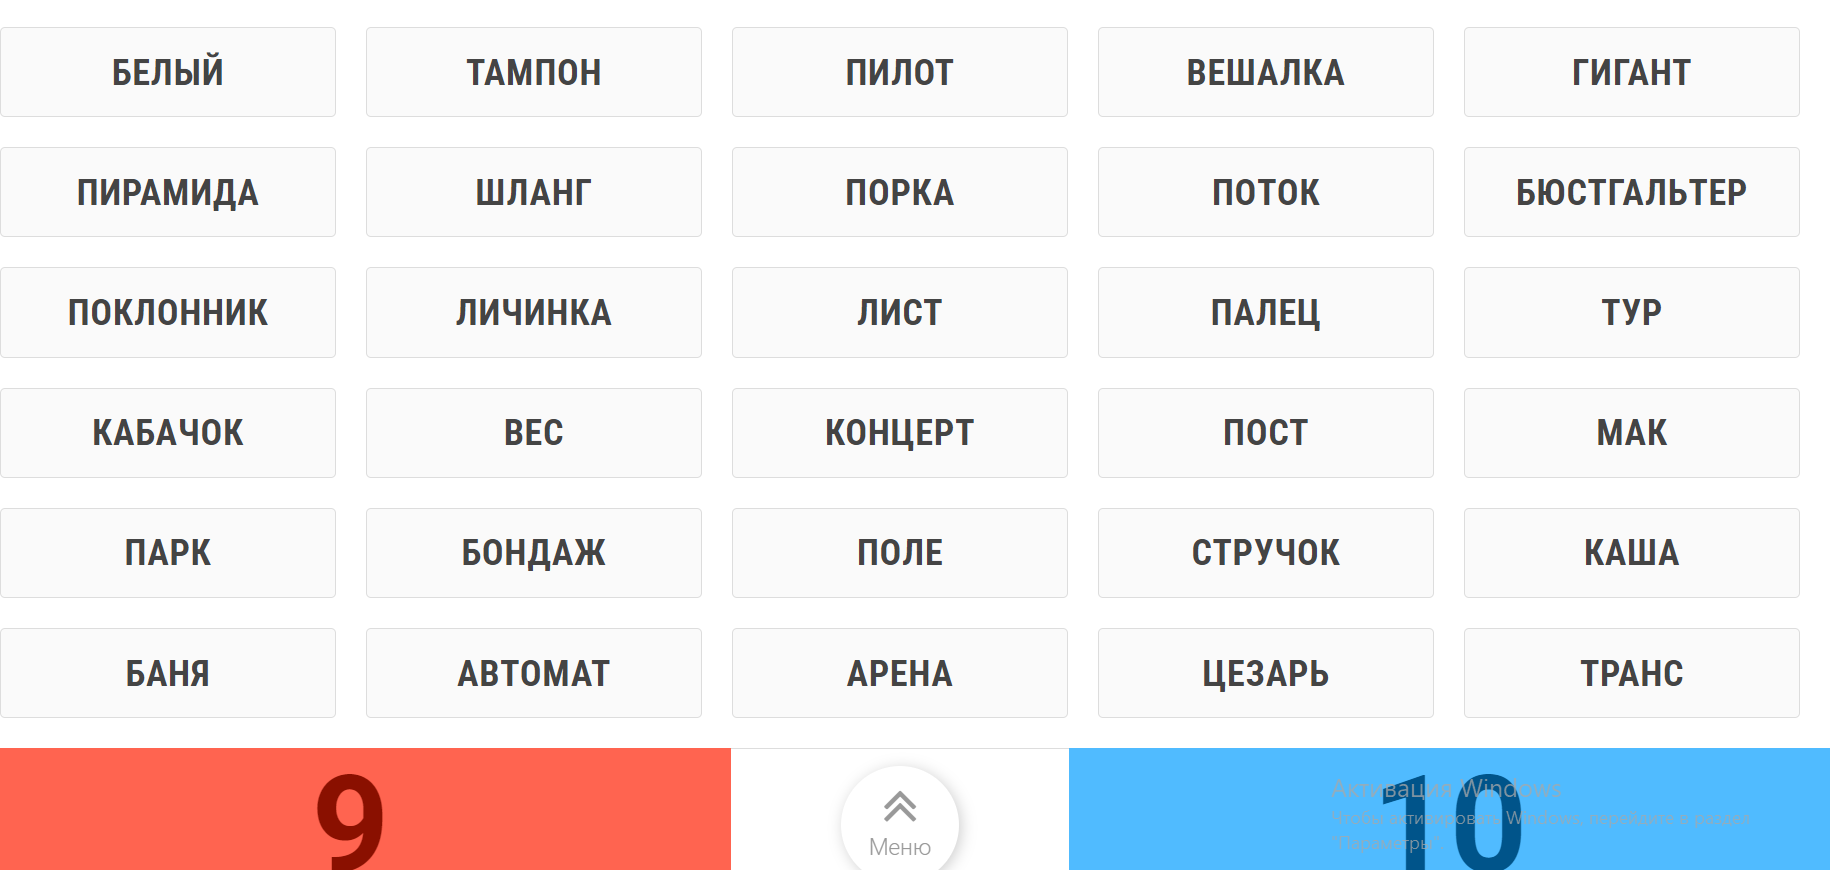Choose the ПАЛЕЦ card
This screenshot has height=870, width=1830.
pyautogui.click(x=1266, y=312)
